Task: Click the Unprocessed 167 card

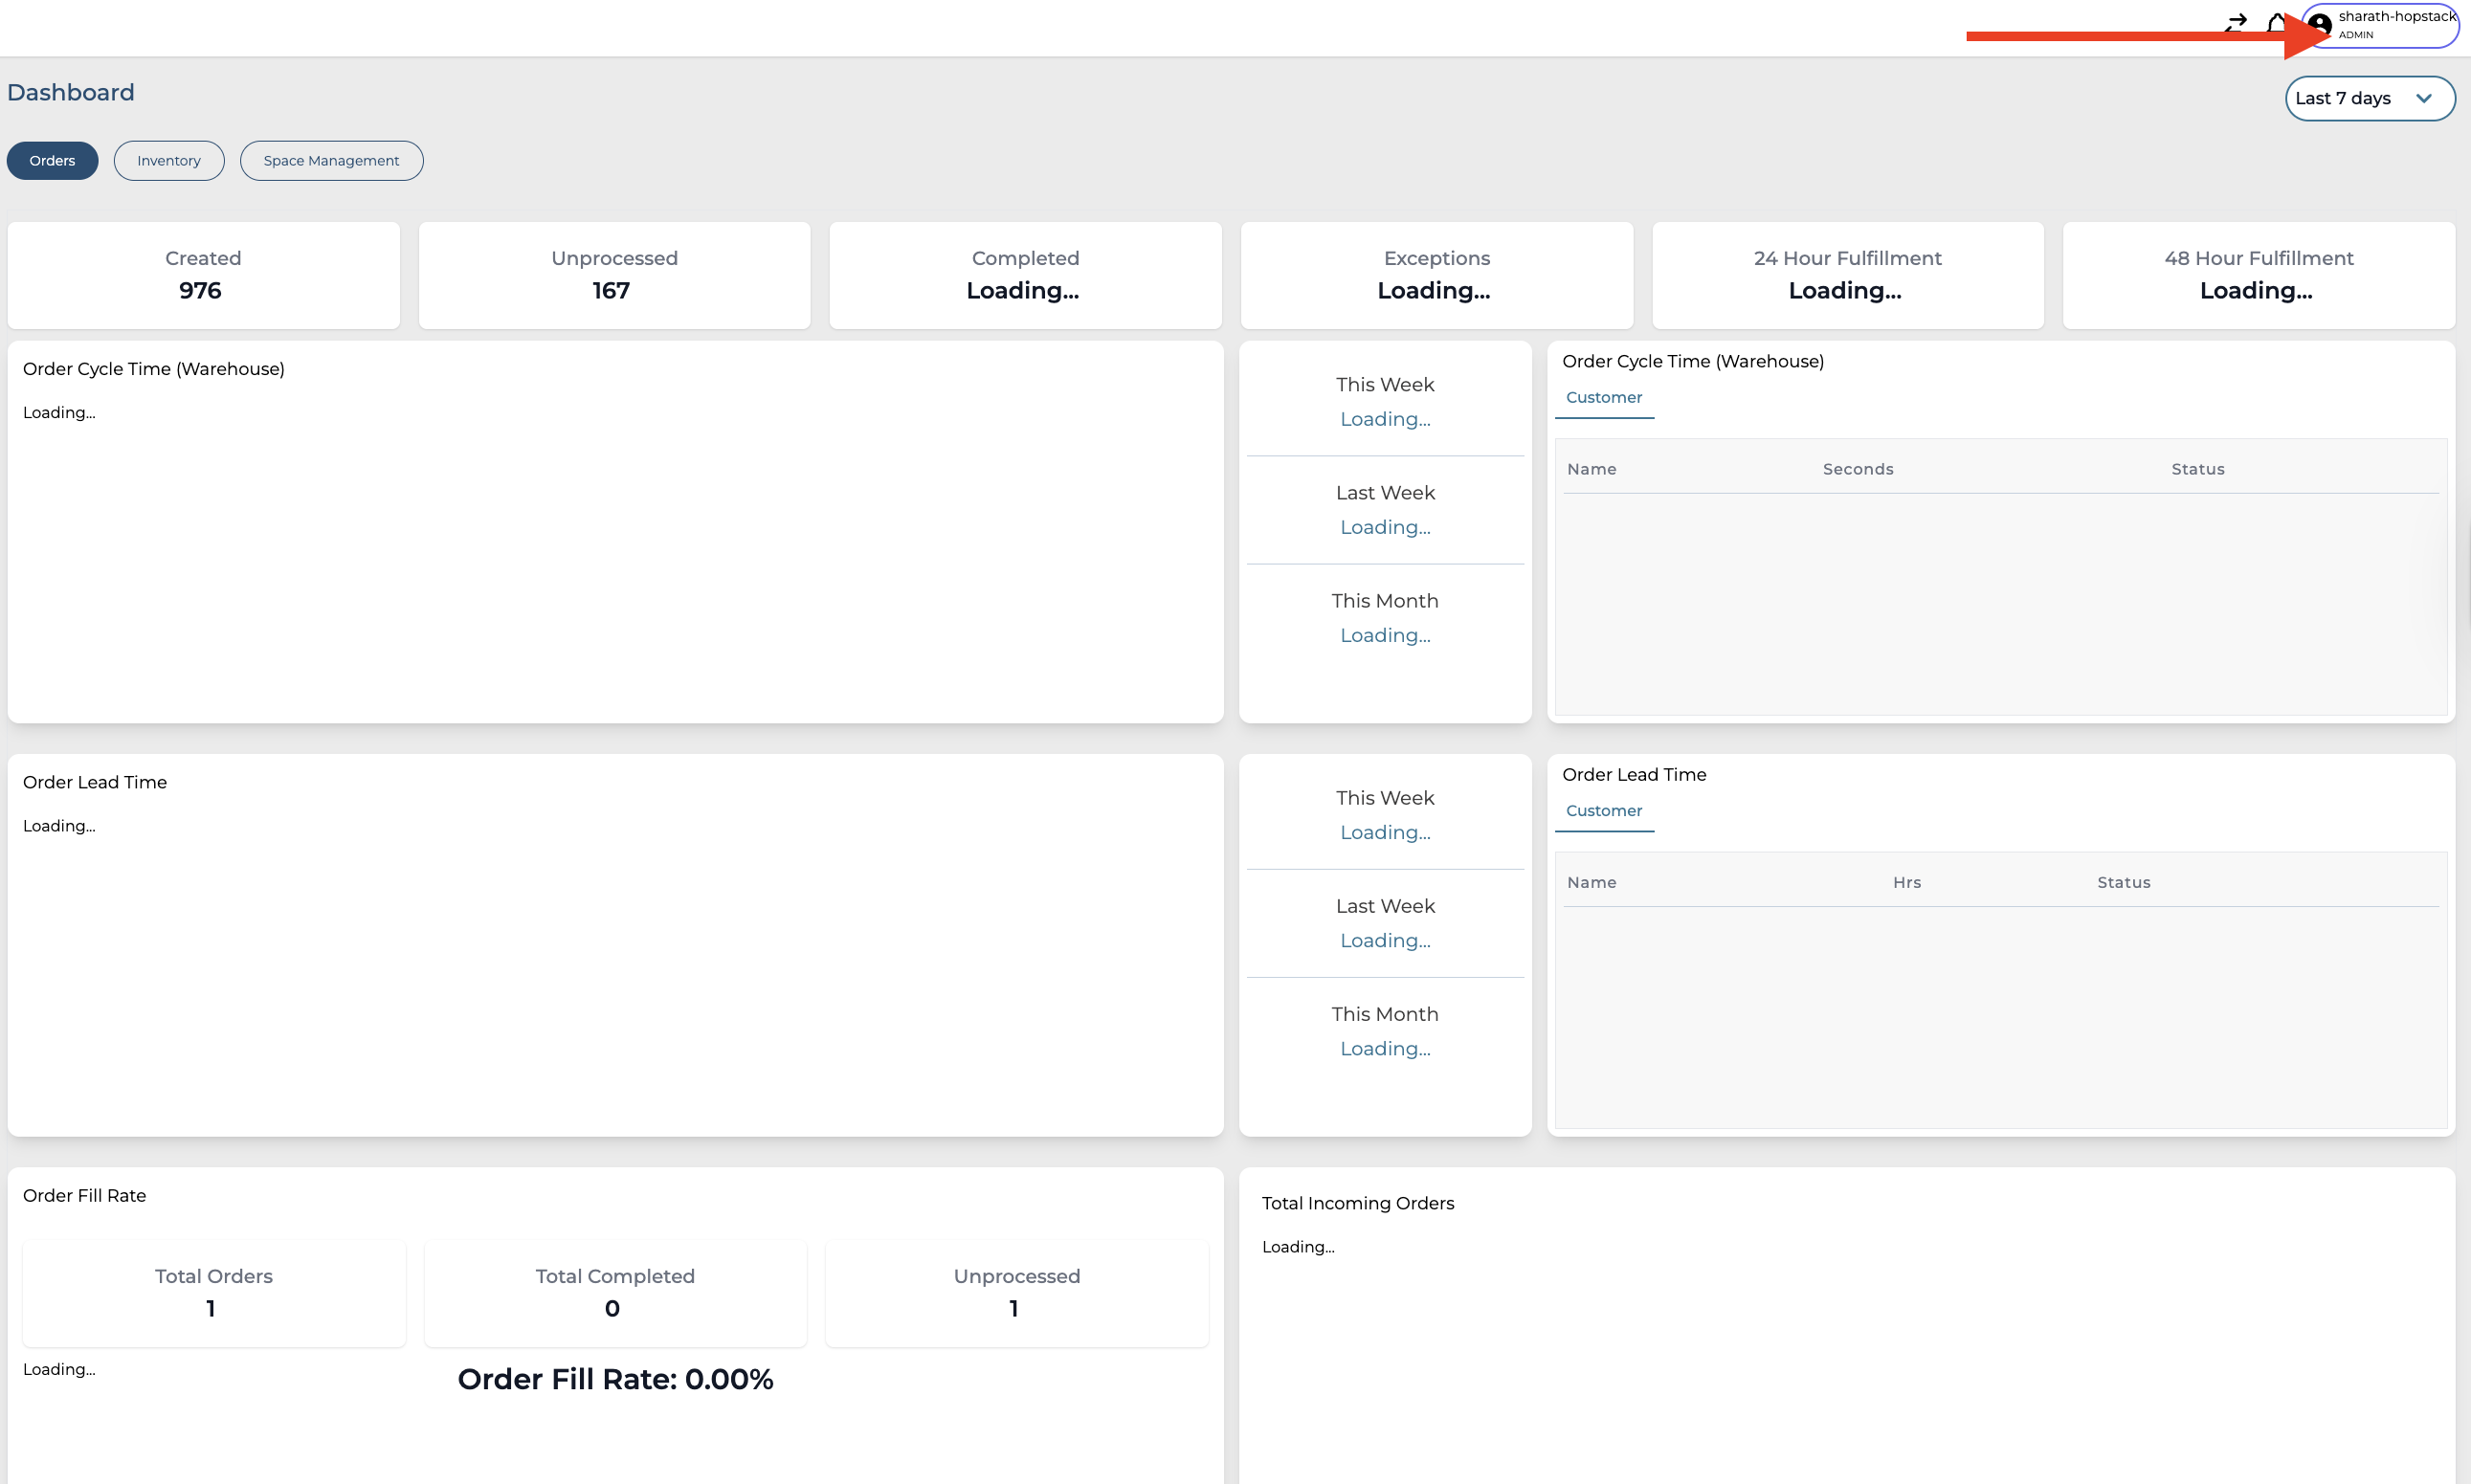Action: click(614, 275)
